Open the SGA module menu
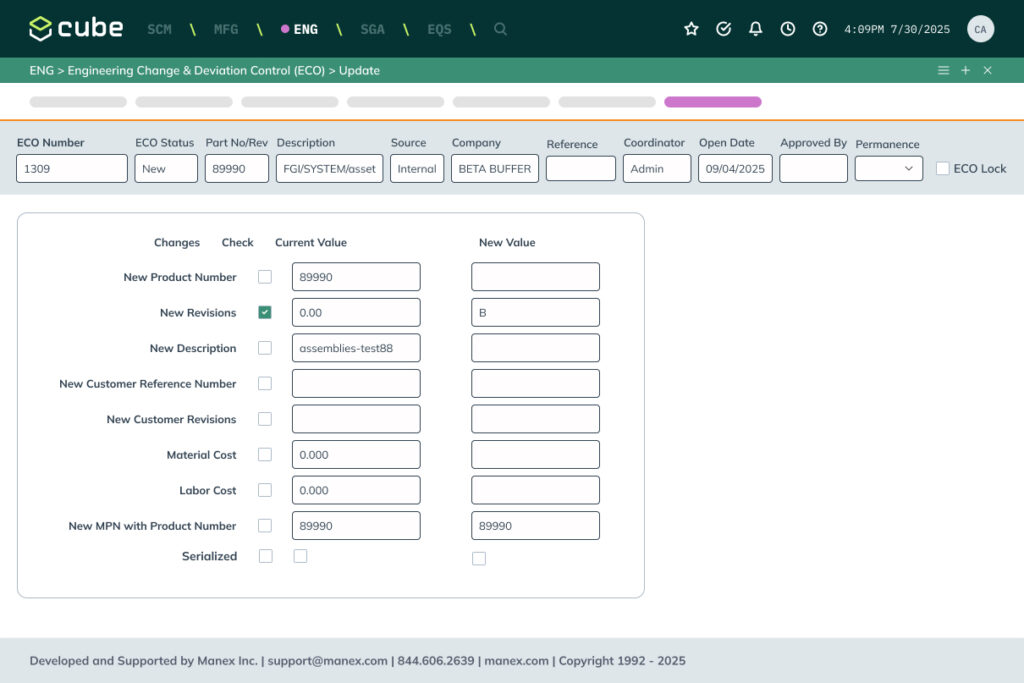Screen dimensions: 1024x683 click(x=372, y=29)
